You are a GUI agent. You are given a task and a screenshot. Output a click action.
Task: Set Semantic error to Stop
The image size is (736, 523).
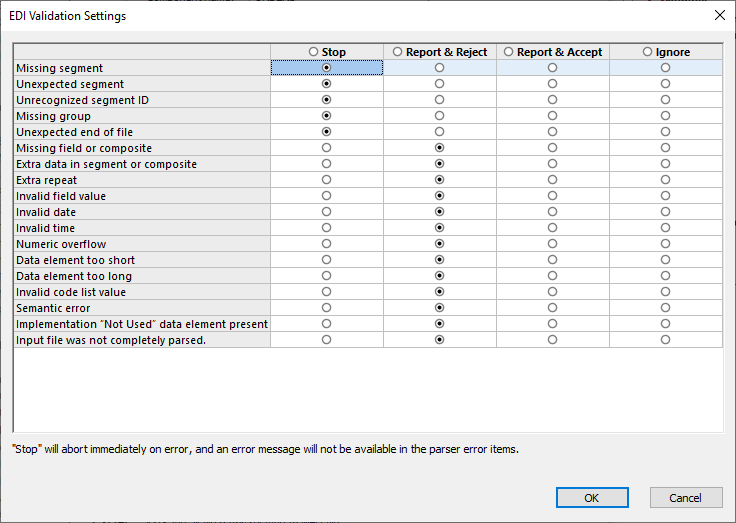click(326, 308)
